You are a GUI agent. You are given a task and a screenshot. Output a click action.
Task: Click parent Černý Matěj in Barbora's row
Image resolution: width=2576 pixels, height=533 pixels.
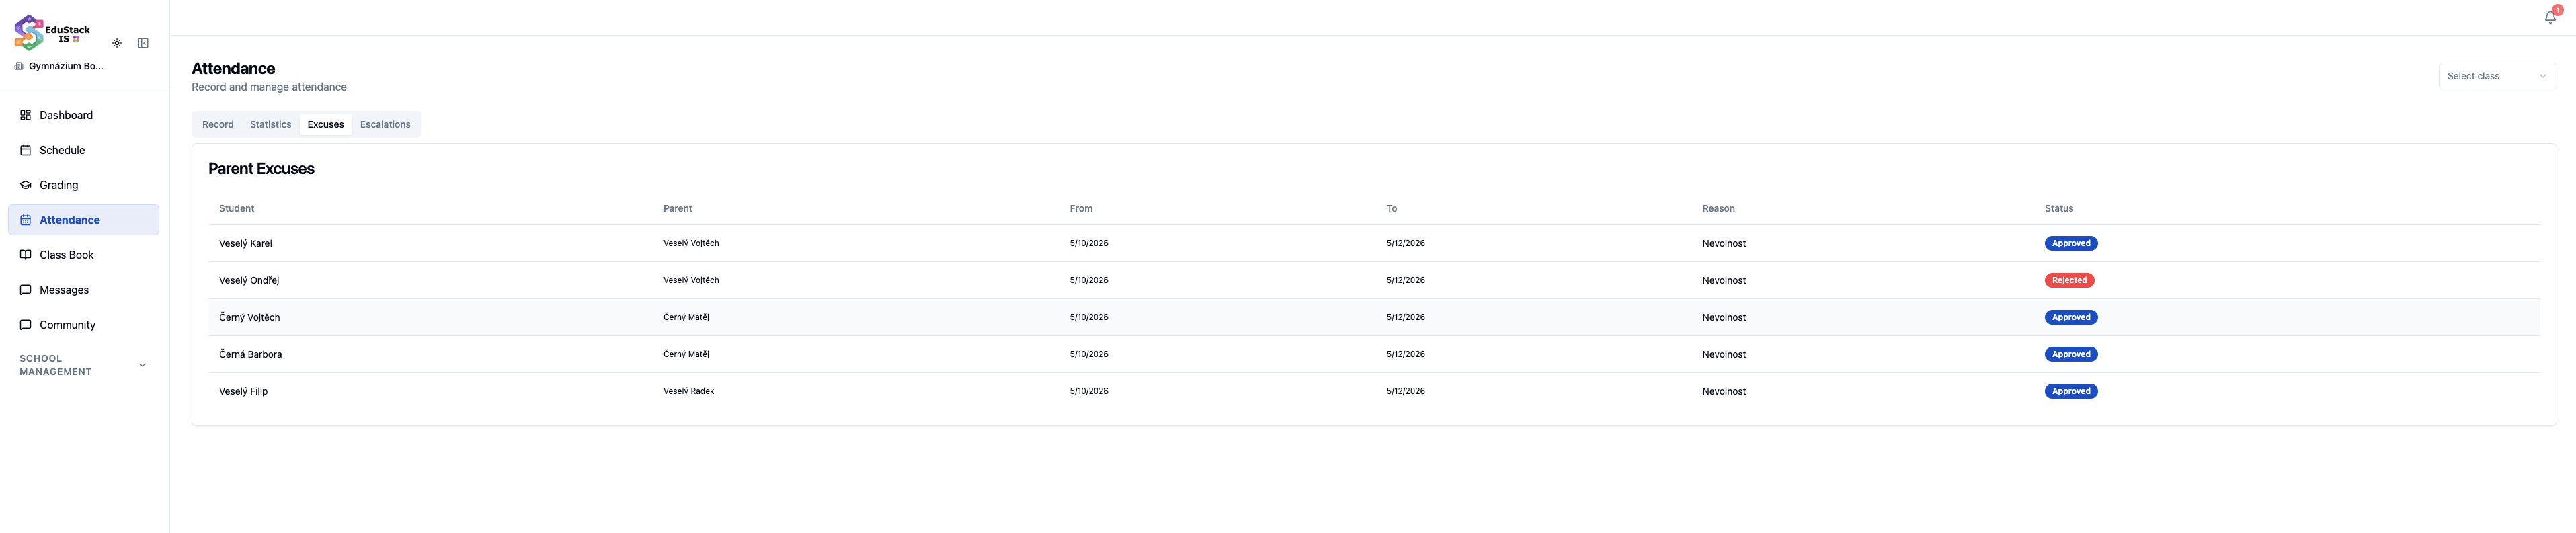click(686, 354)
